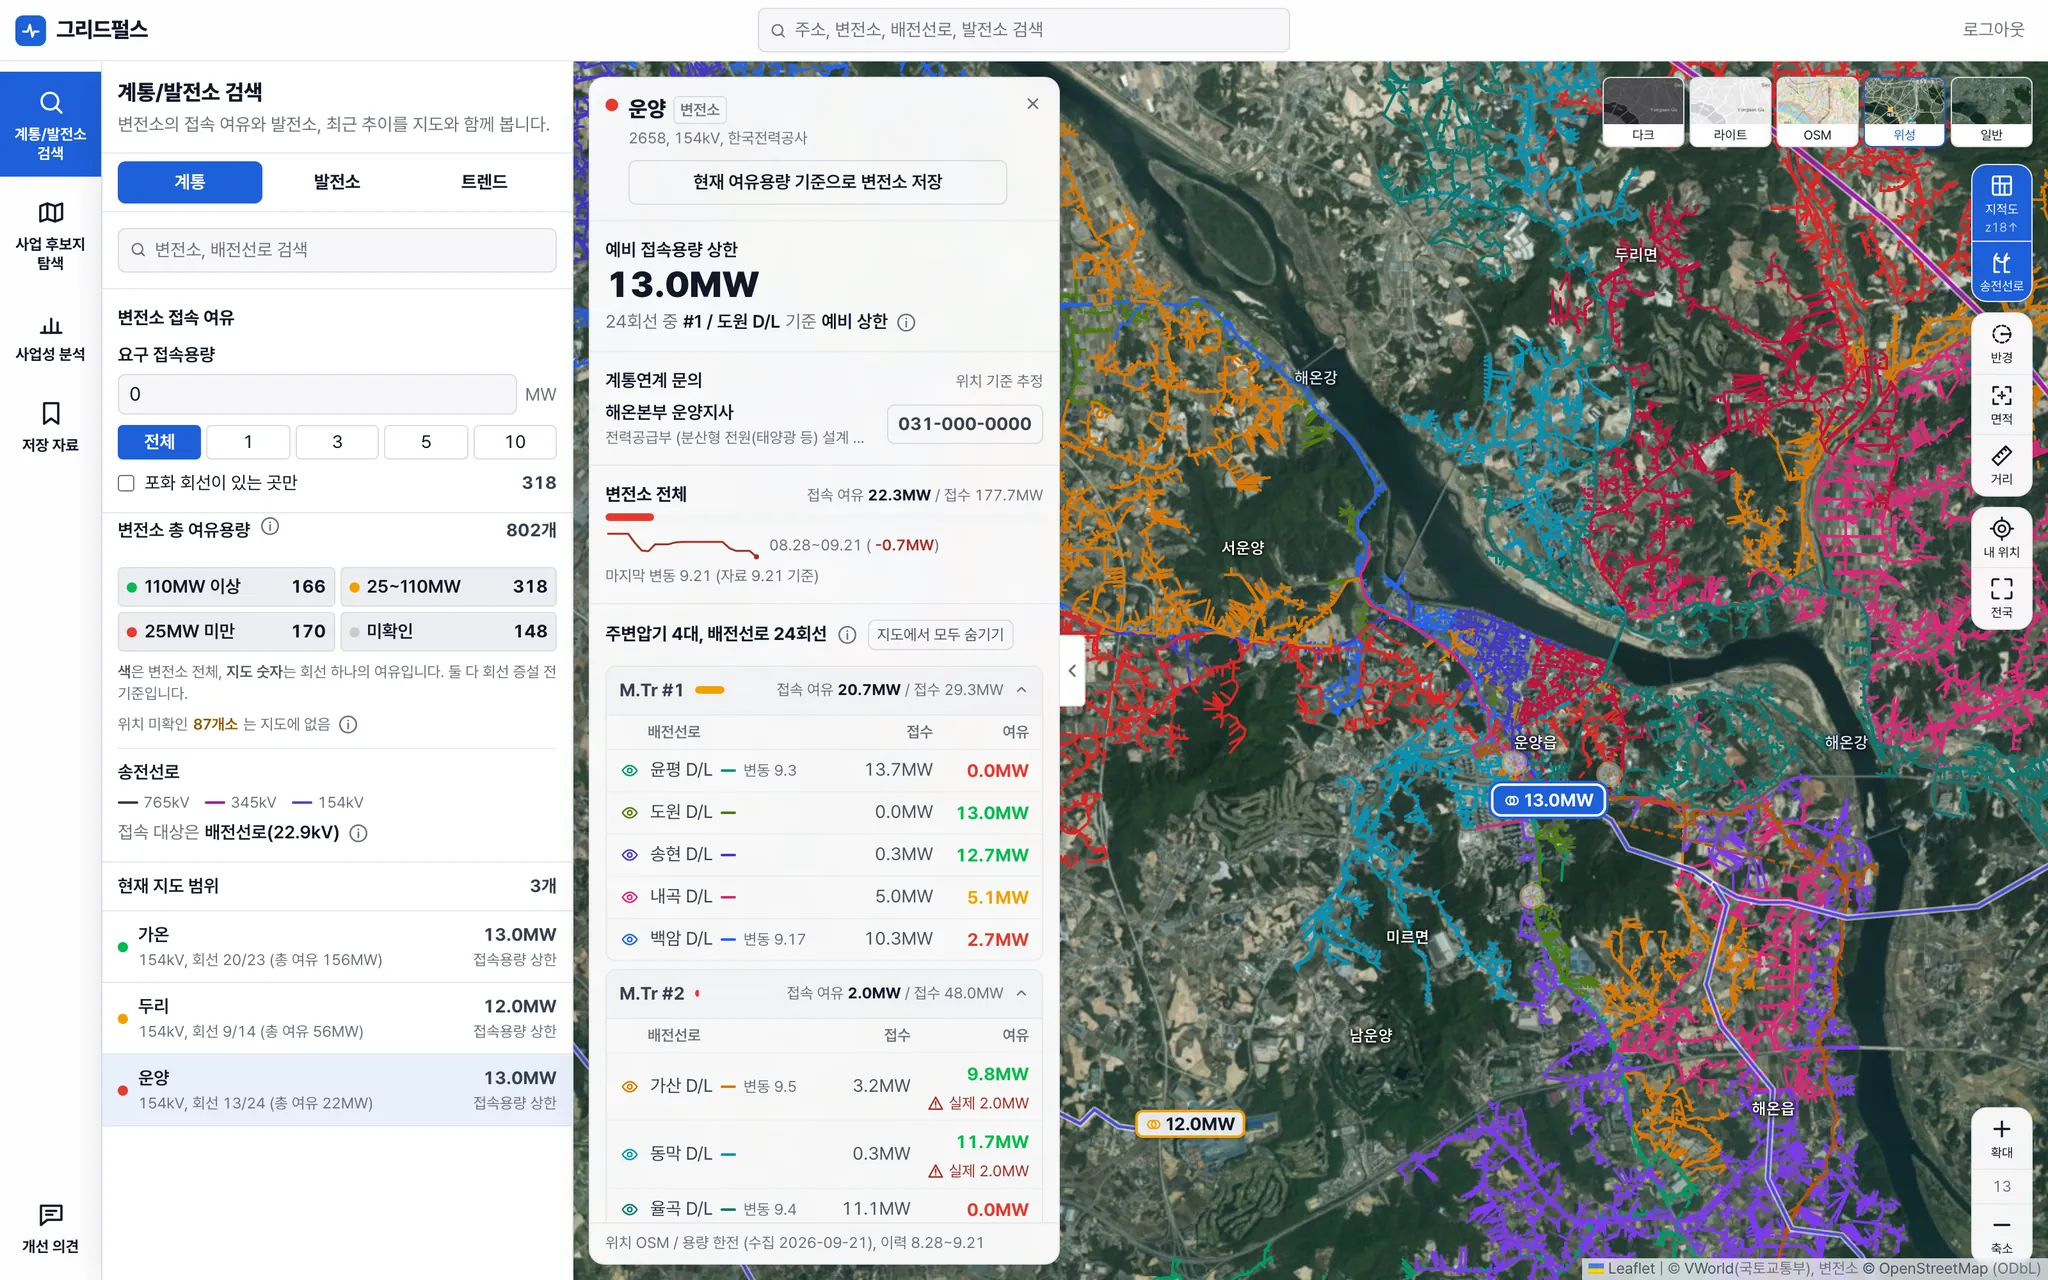This screenshot has width=2048, height=1280.
Task: Select the 면적 area measurement tool
Action: click(2001, 404)
